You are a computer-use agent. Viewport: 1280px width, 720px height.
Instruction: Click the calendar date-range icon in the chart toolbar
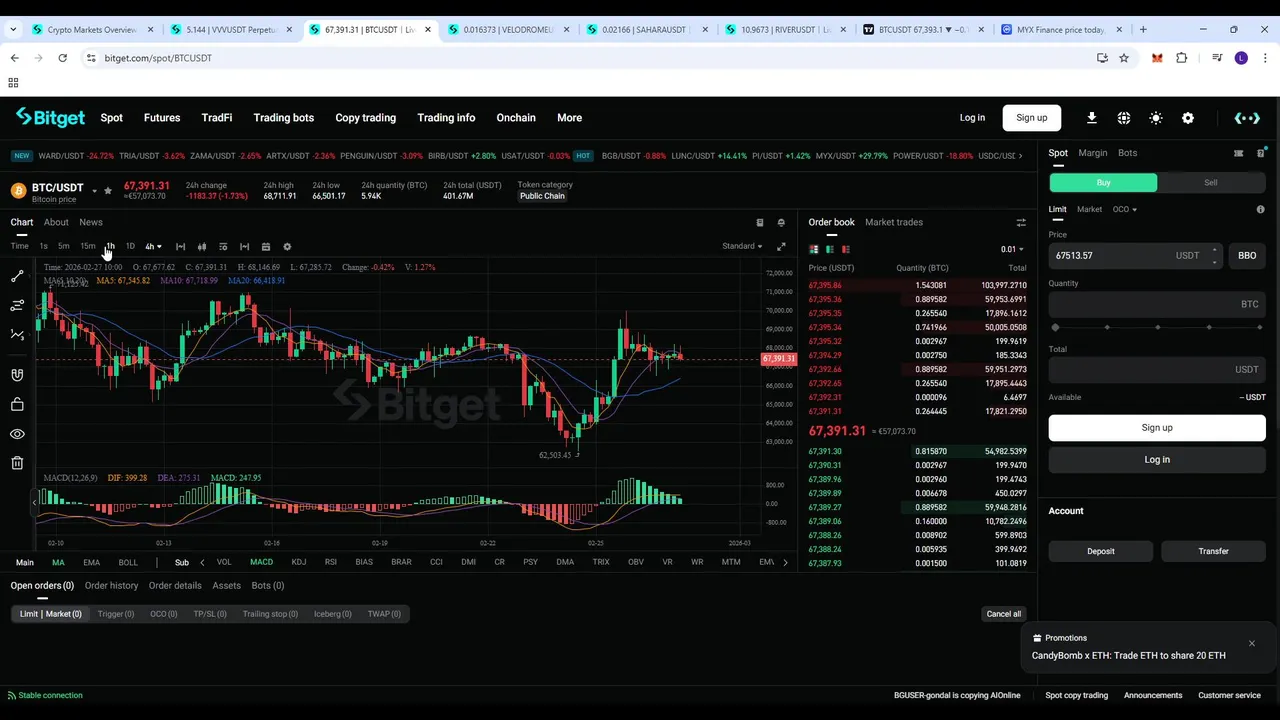tap(266, 247)
